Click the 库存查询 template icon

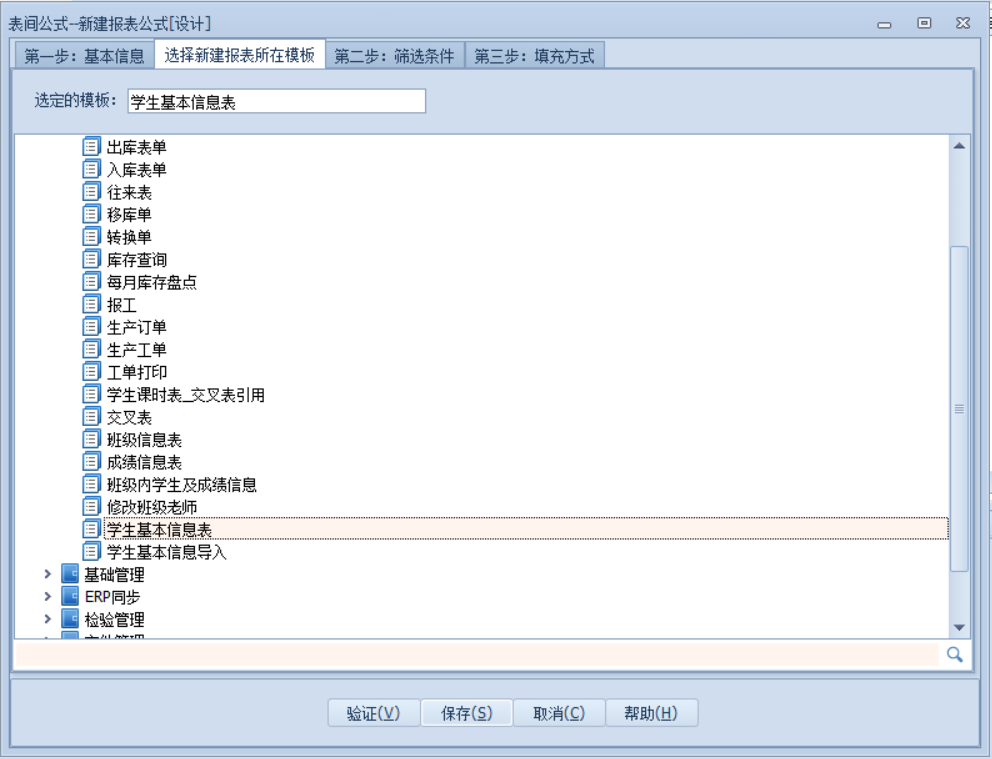coord(91,260)
